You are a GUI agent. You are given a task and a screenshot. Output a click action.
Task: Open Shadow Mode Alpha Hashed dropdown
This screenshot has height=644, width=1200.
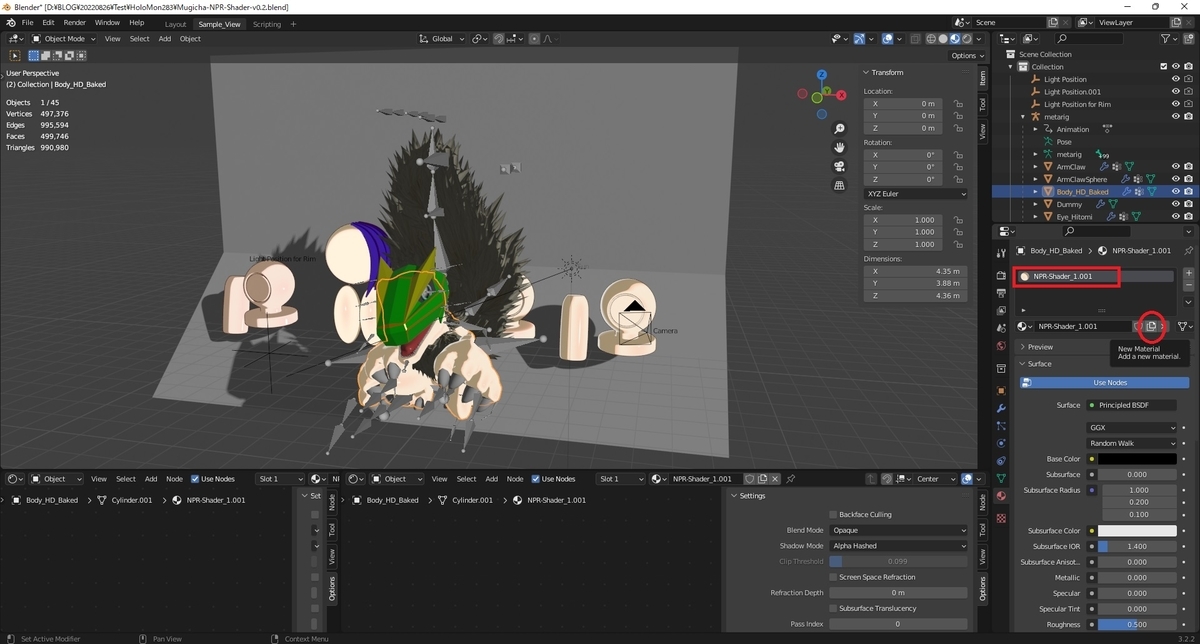pyautogui.click(x=898, y=546)
